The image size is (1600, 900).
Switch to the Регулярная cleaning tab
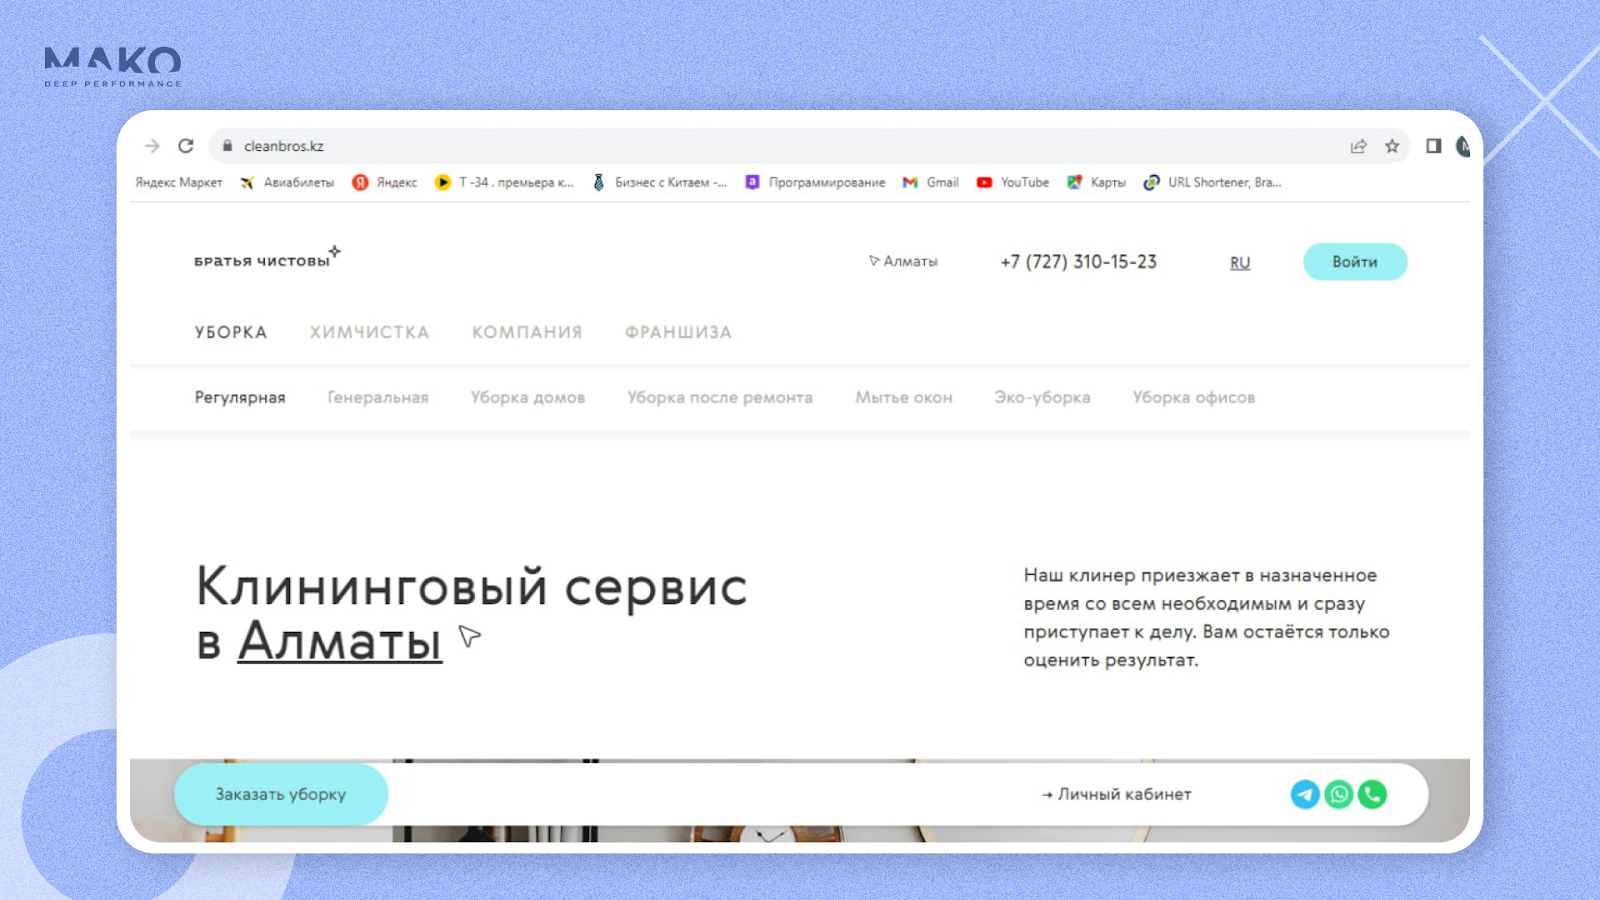pyautogui.click(x=240, y=397)
